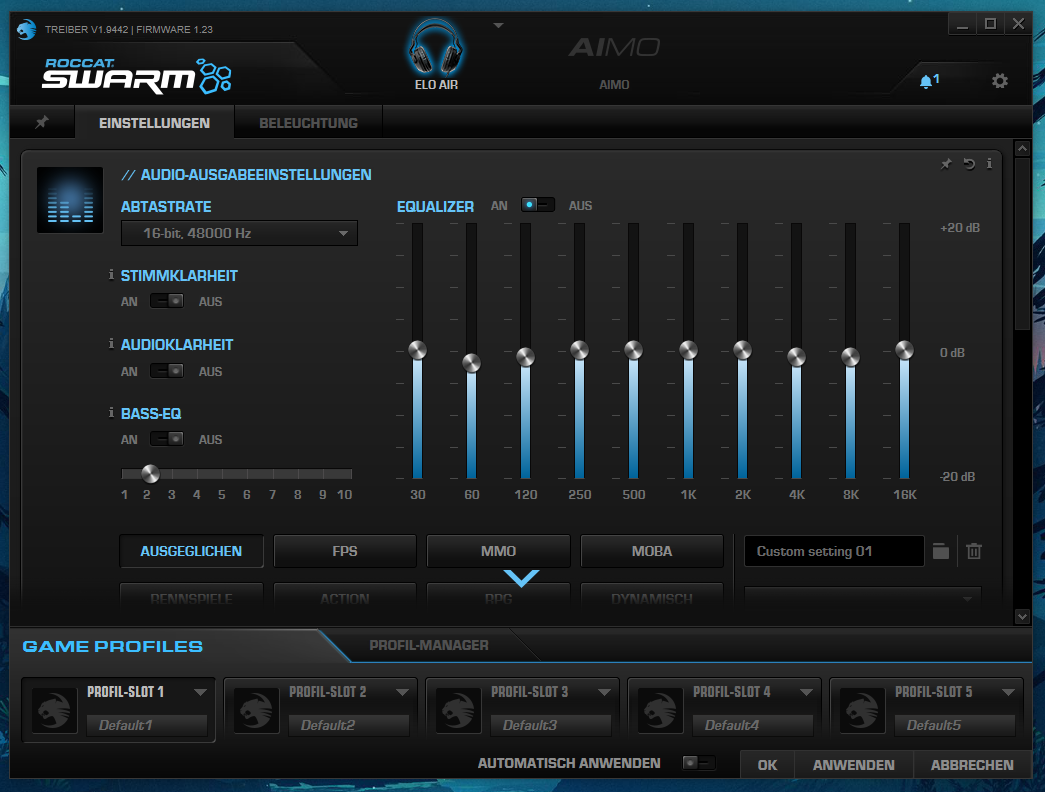Expand Profil-Slot 4 dropdown arrow
This screenshot has height=792, width=1045.
tap(806, 693)
